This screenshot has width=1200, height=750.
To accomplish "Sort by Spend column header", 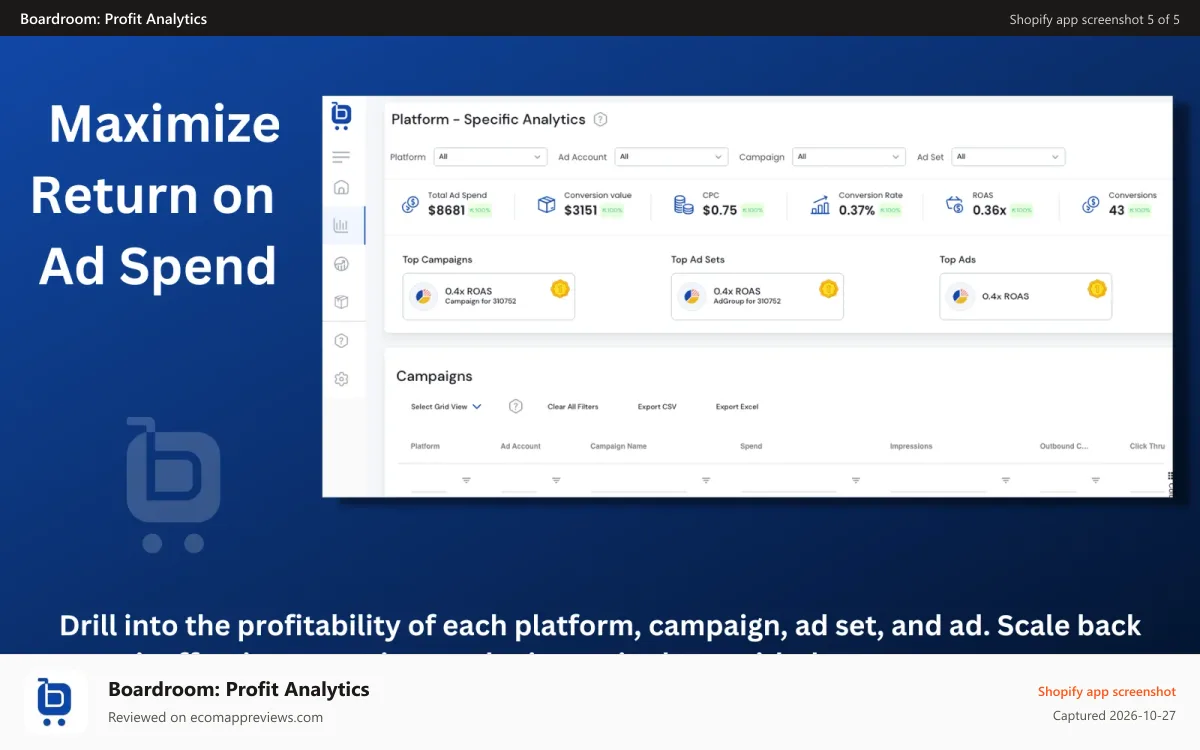I will (751, 446).
